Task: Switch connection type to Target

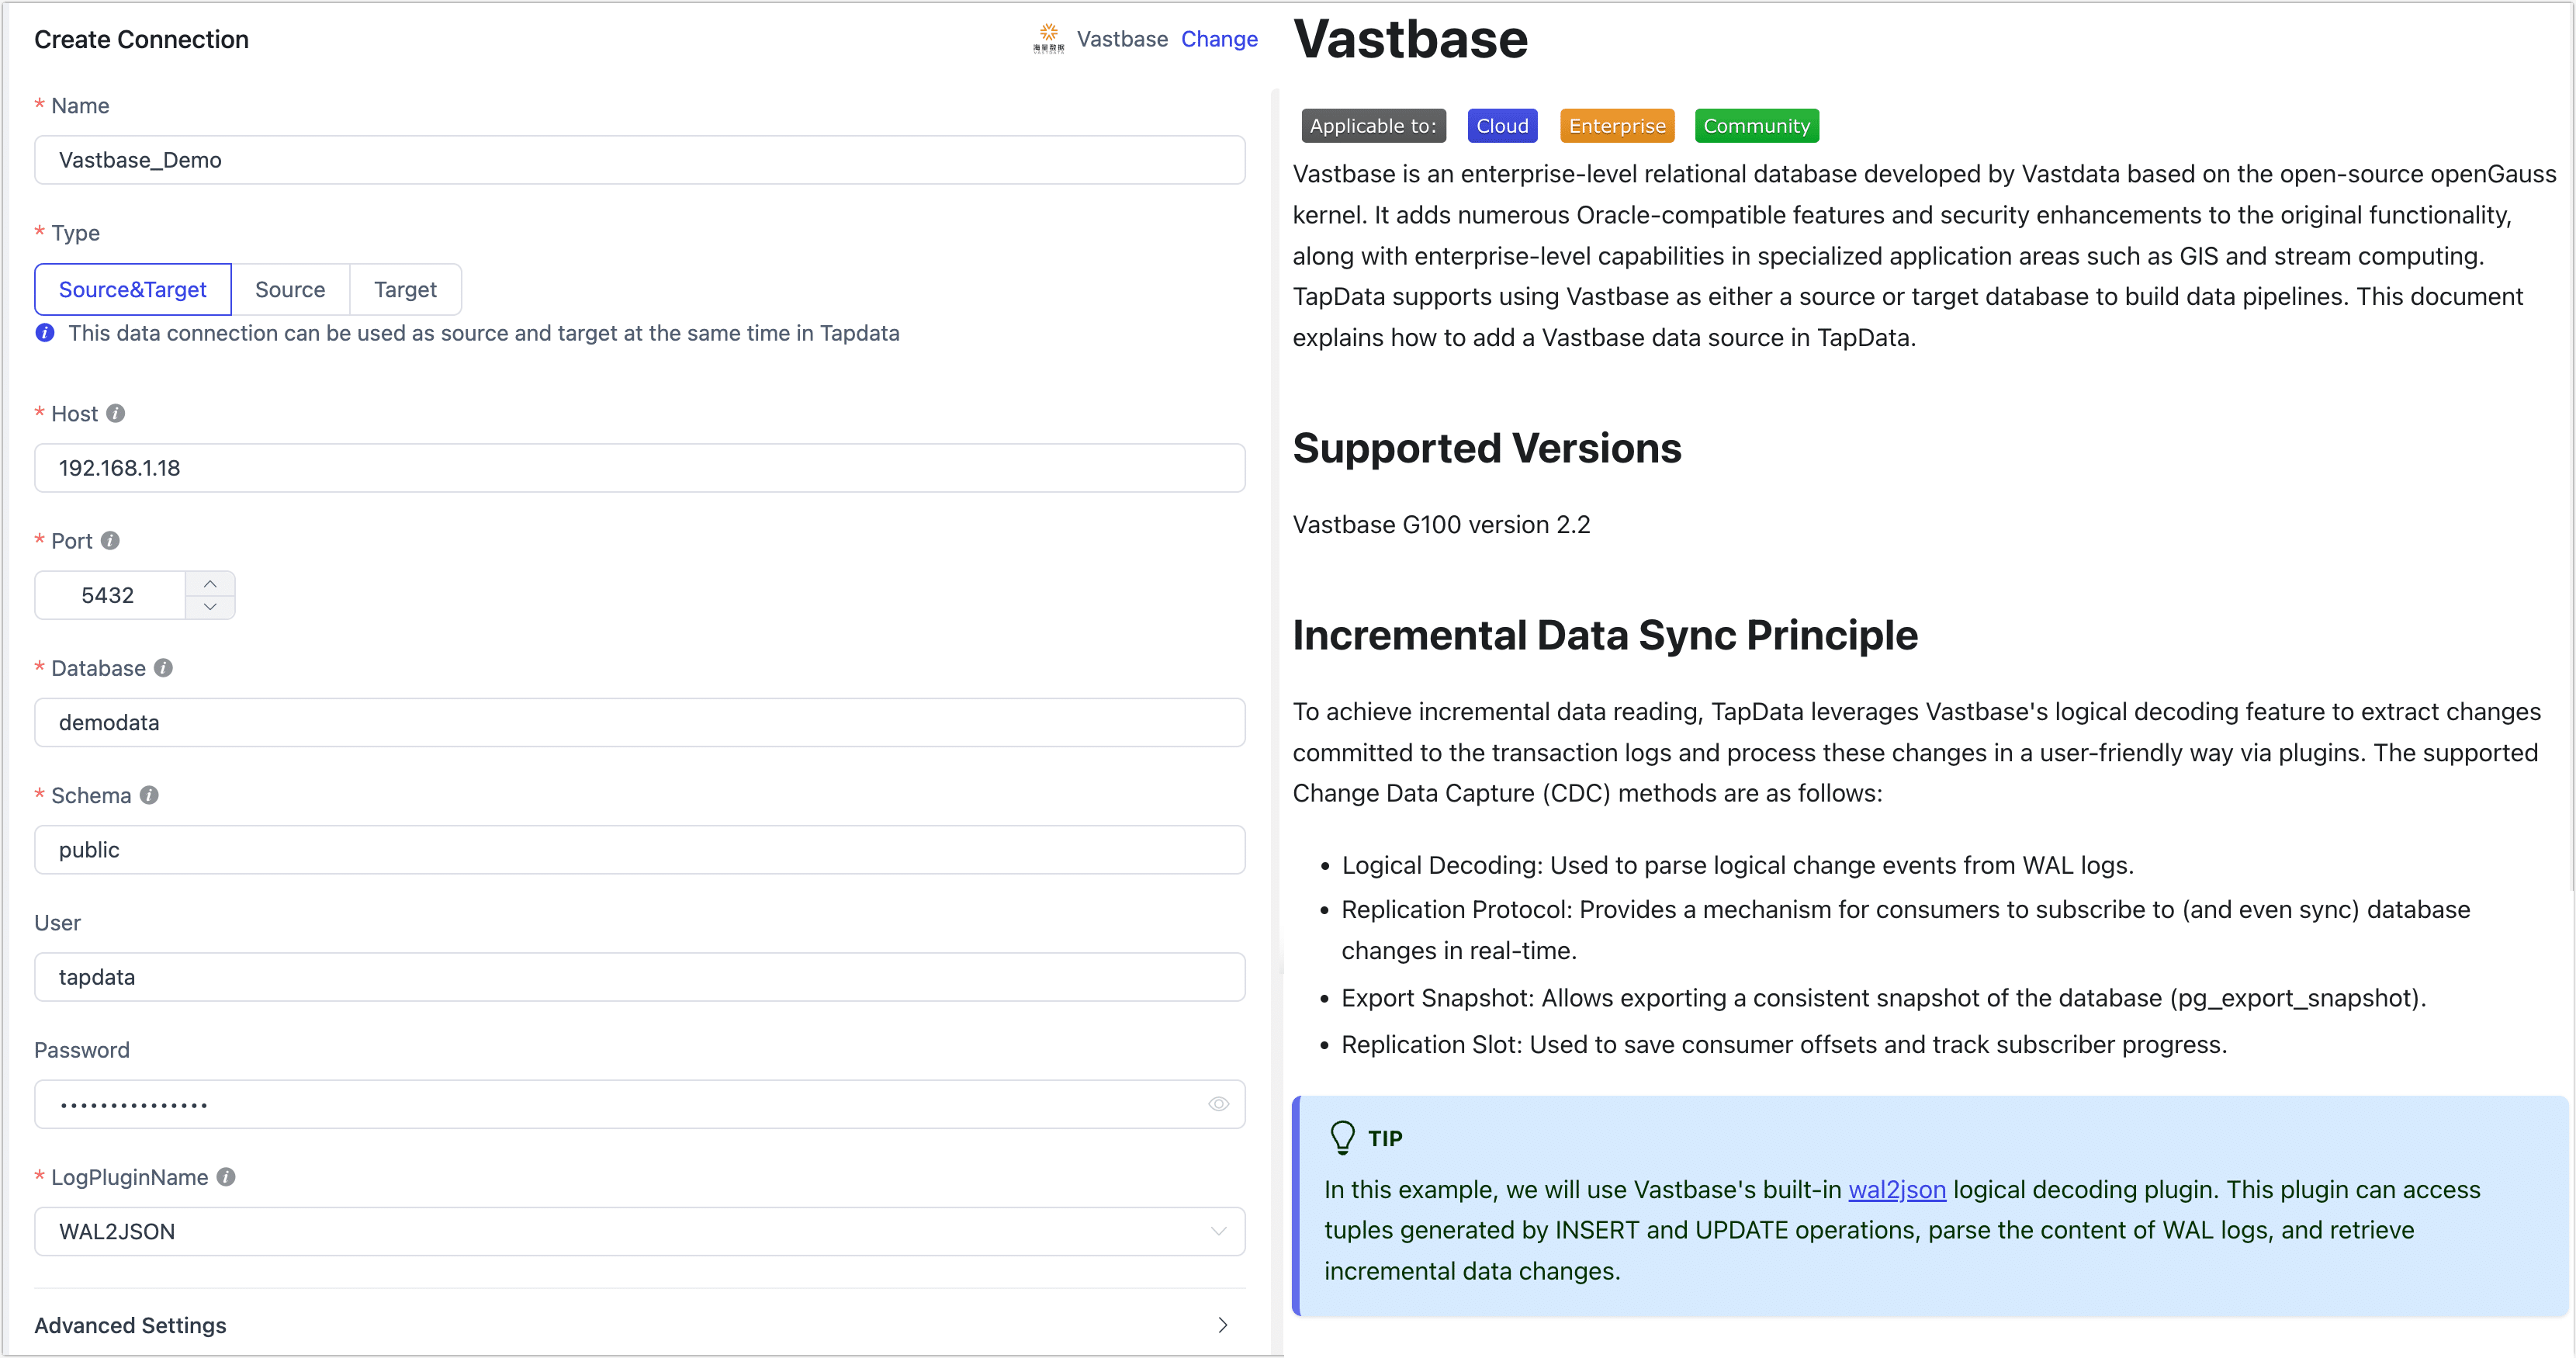Action: (x=405, y=289)
